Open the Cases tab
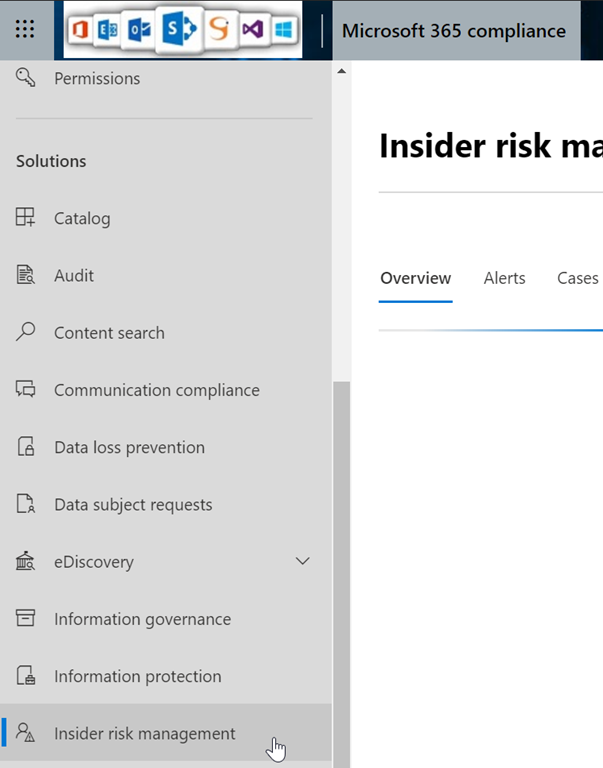The image size is (603, 768). (x=577, y=278)
